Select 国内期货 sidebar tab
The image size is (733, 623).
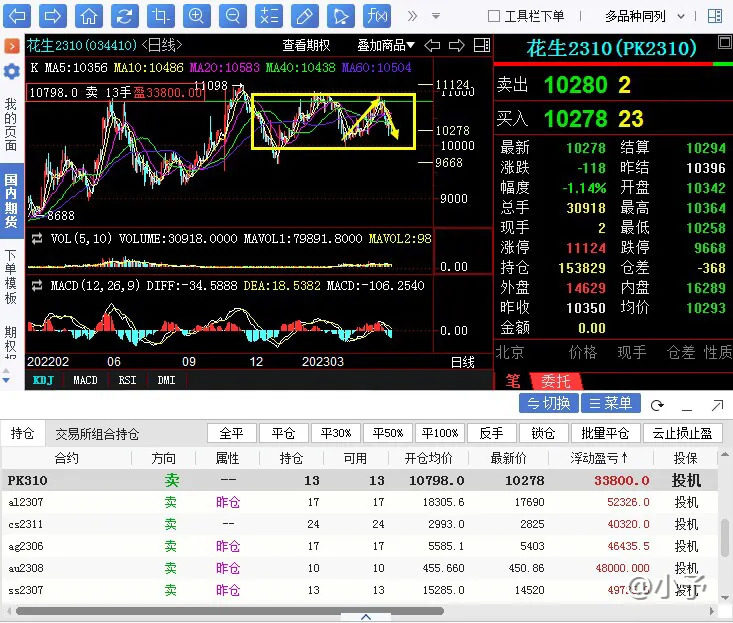point(11,201)
